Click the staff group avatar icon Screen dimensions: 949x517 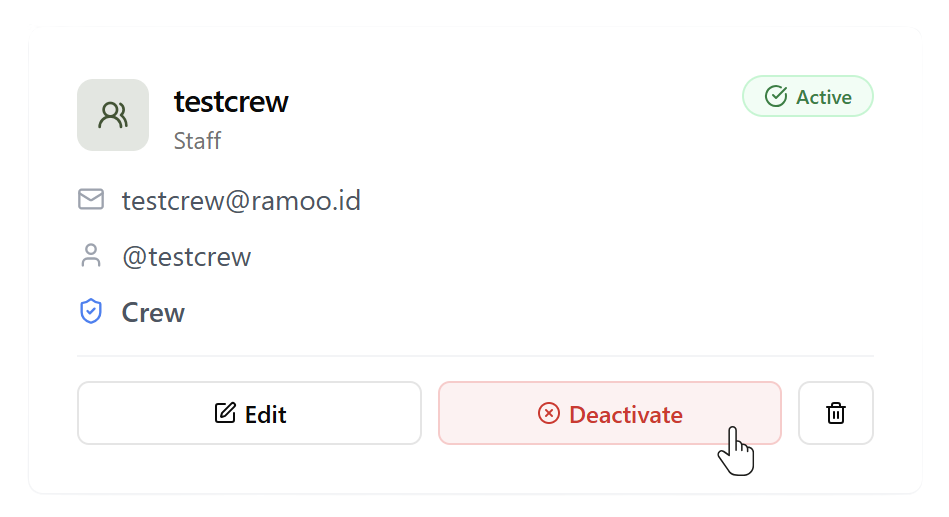coord(113,115)
